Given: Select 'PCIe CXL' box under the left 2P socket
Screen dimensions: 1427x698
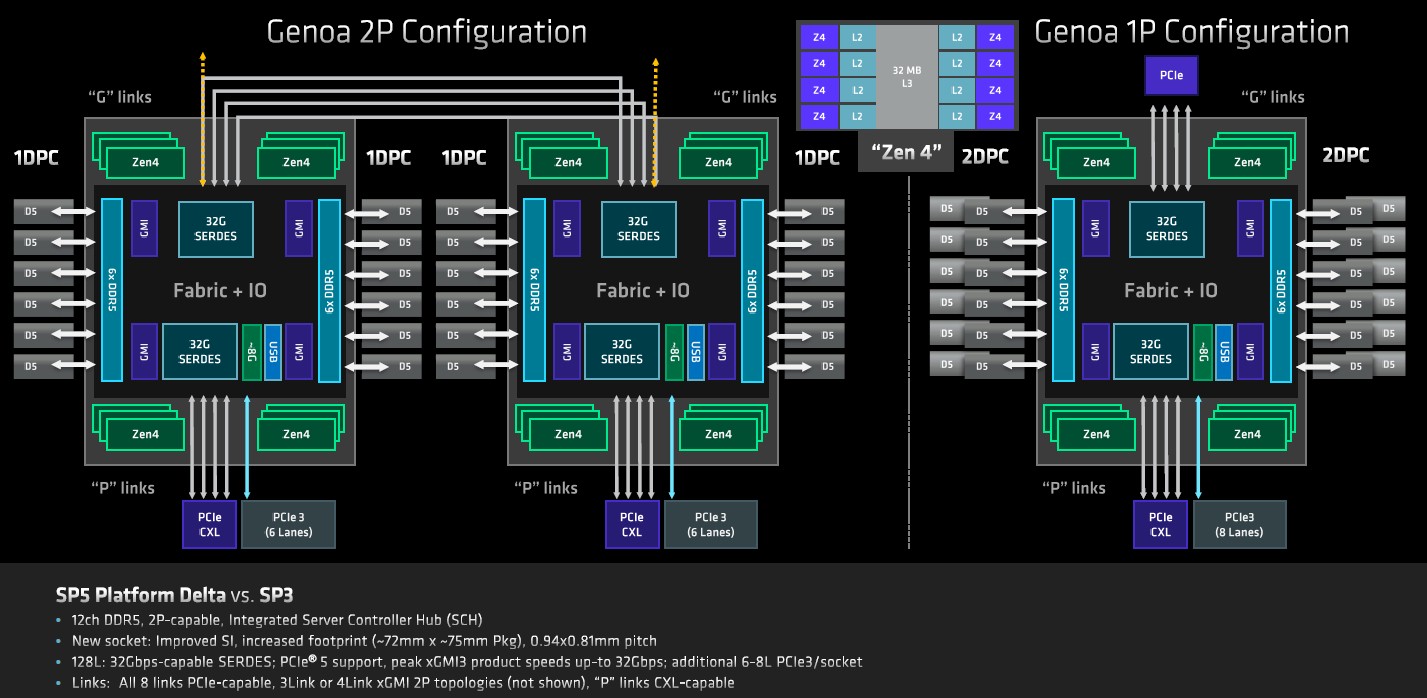Looking at the screenshot, I should 209,524.
